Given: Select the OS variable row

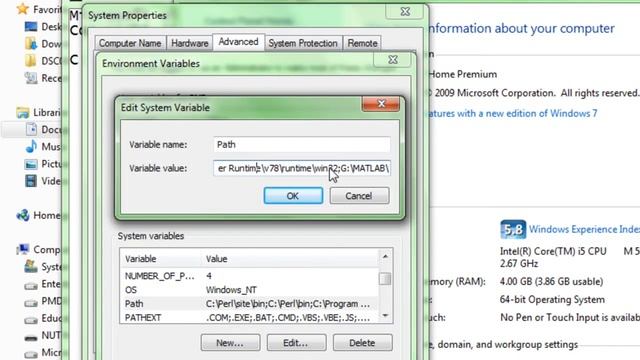Looking at the screenshot, I should [249, 290].
